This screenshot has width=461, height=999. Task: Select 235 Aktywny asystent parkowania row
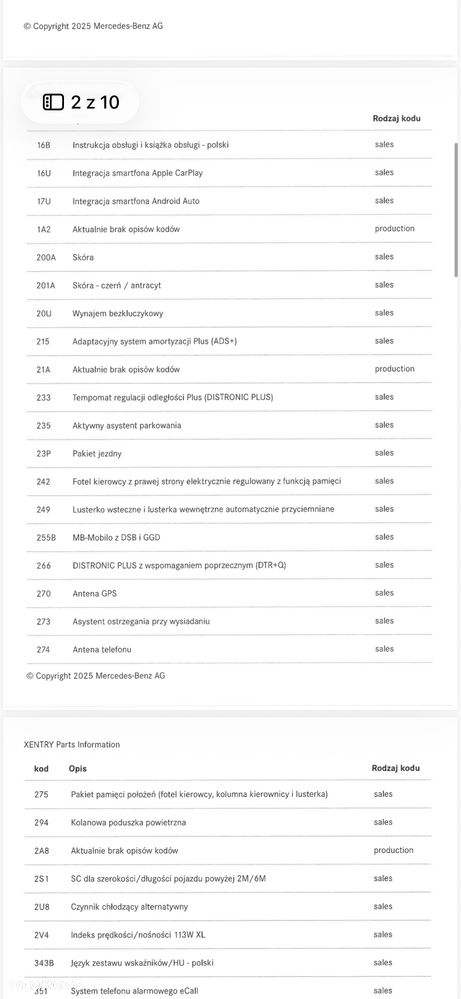point(229,425)
